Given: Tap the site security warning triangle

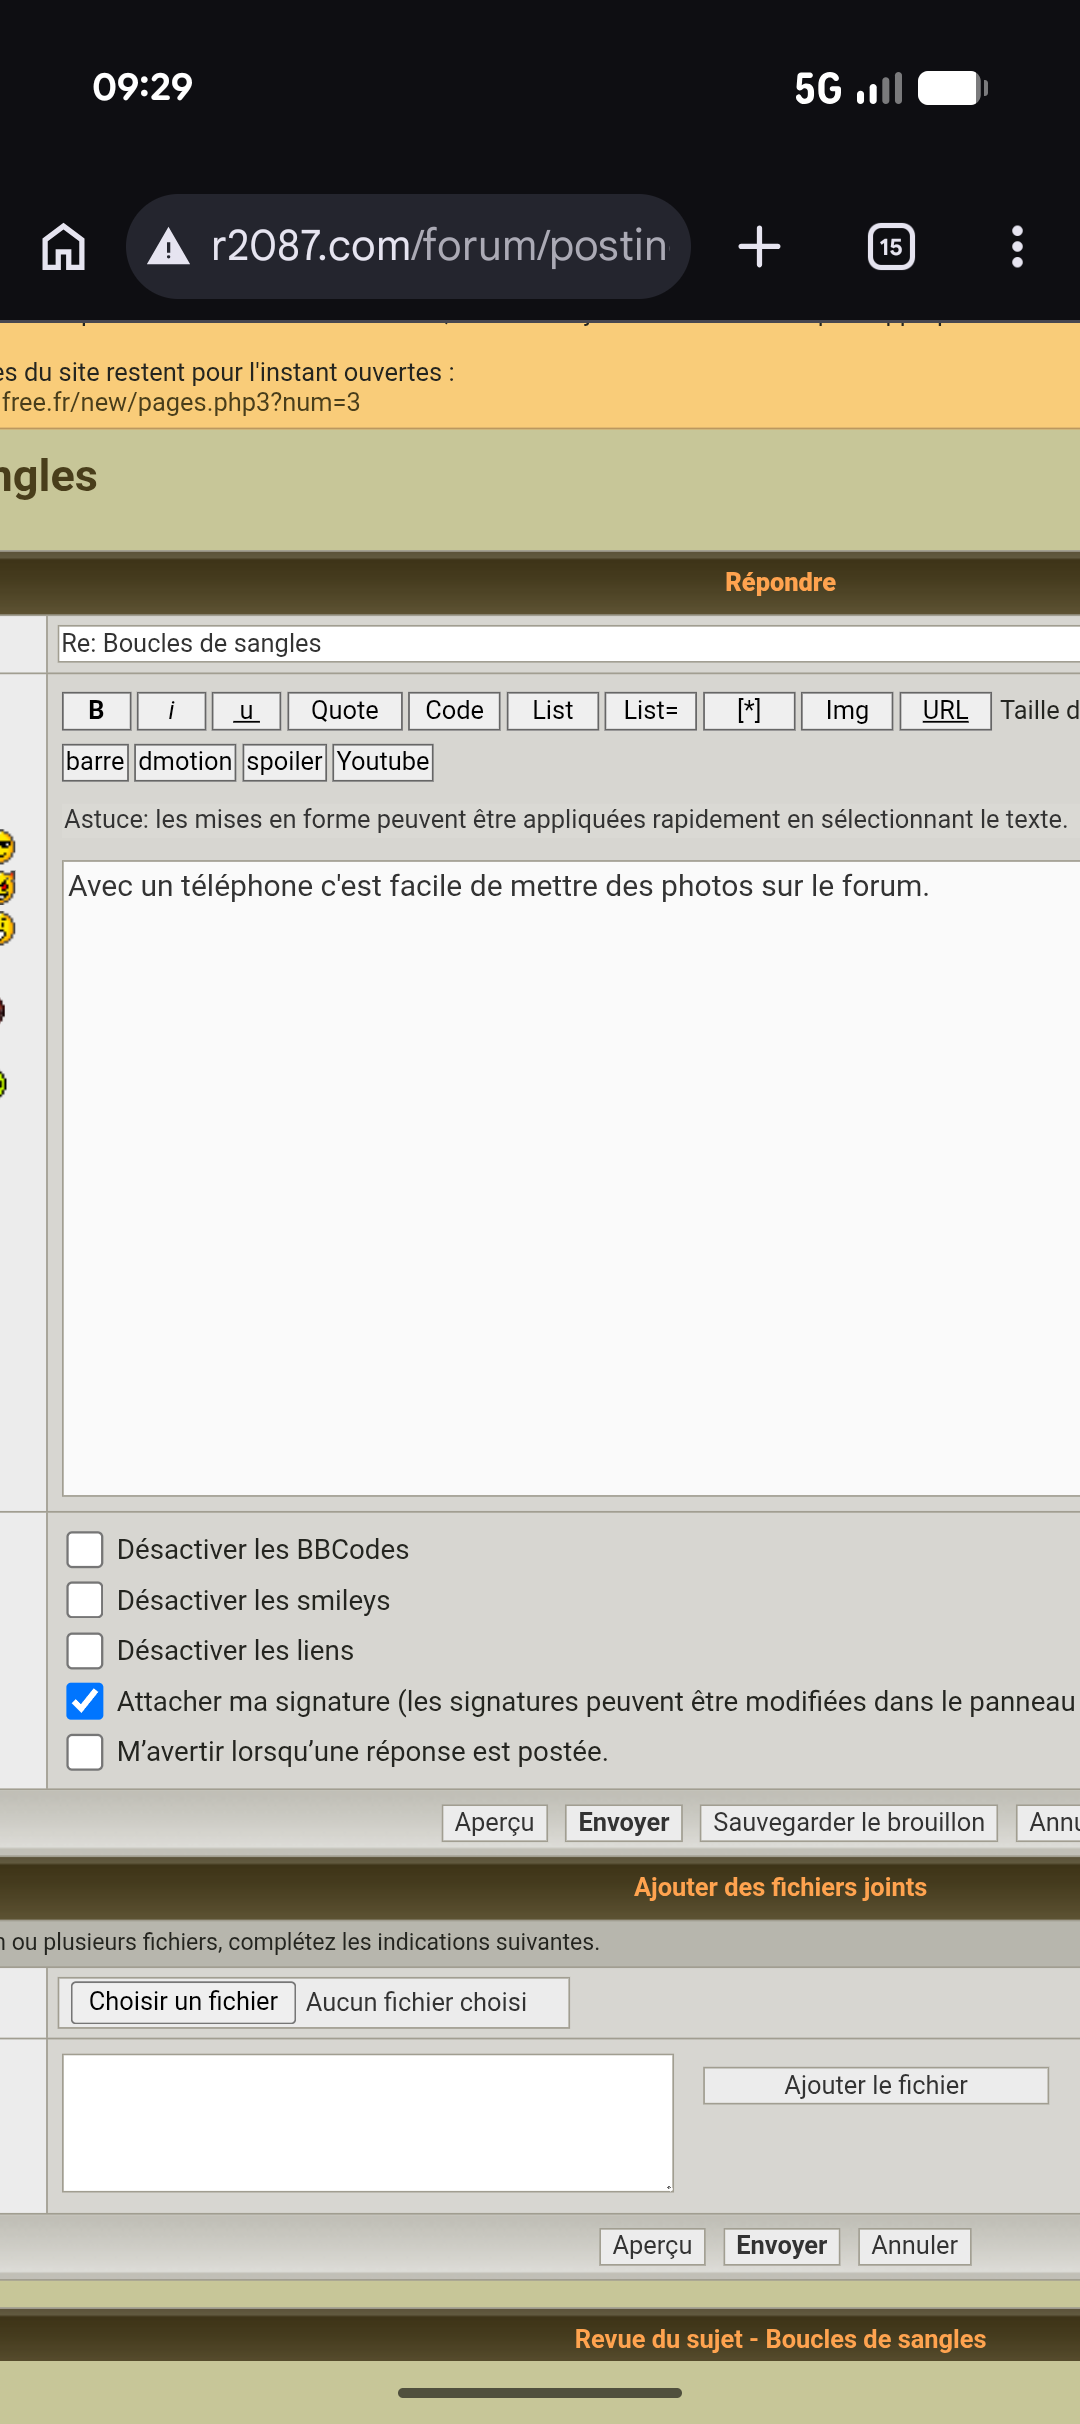Looking at the screenshot, I should 168,247.
